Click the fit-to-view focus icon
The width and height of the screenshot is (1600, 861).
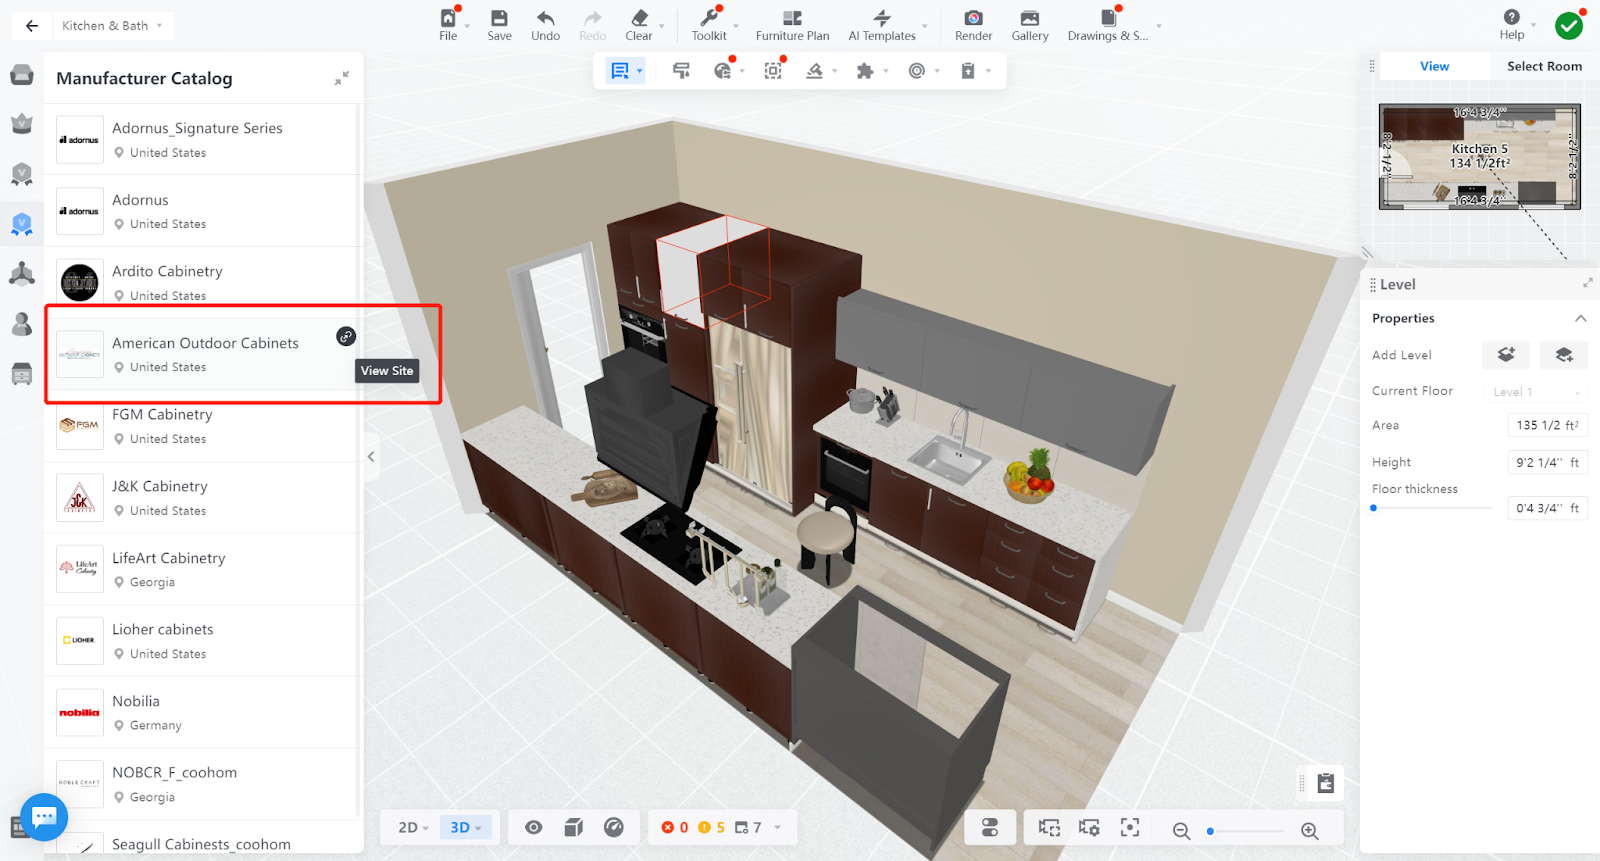(1130, 828)
